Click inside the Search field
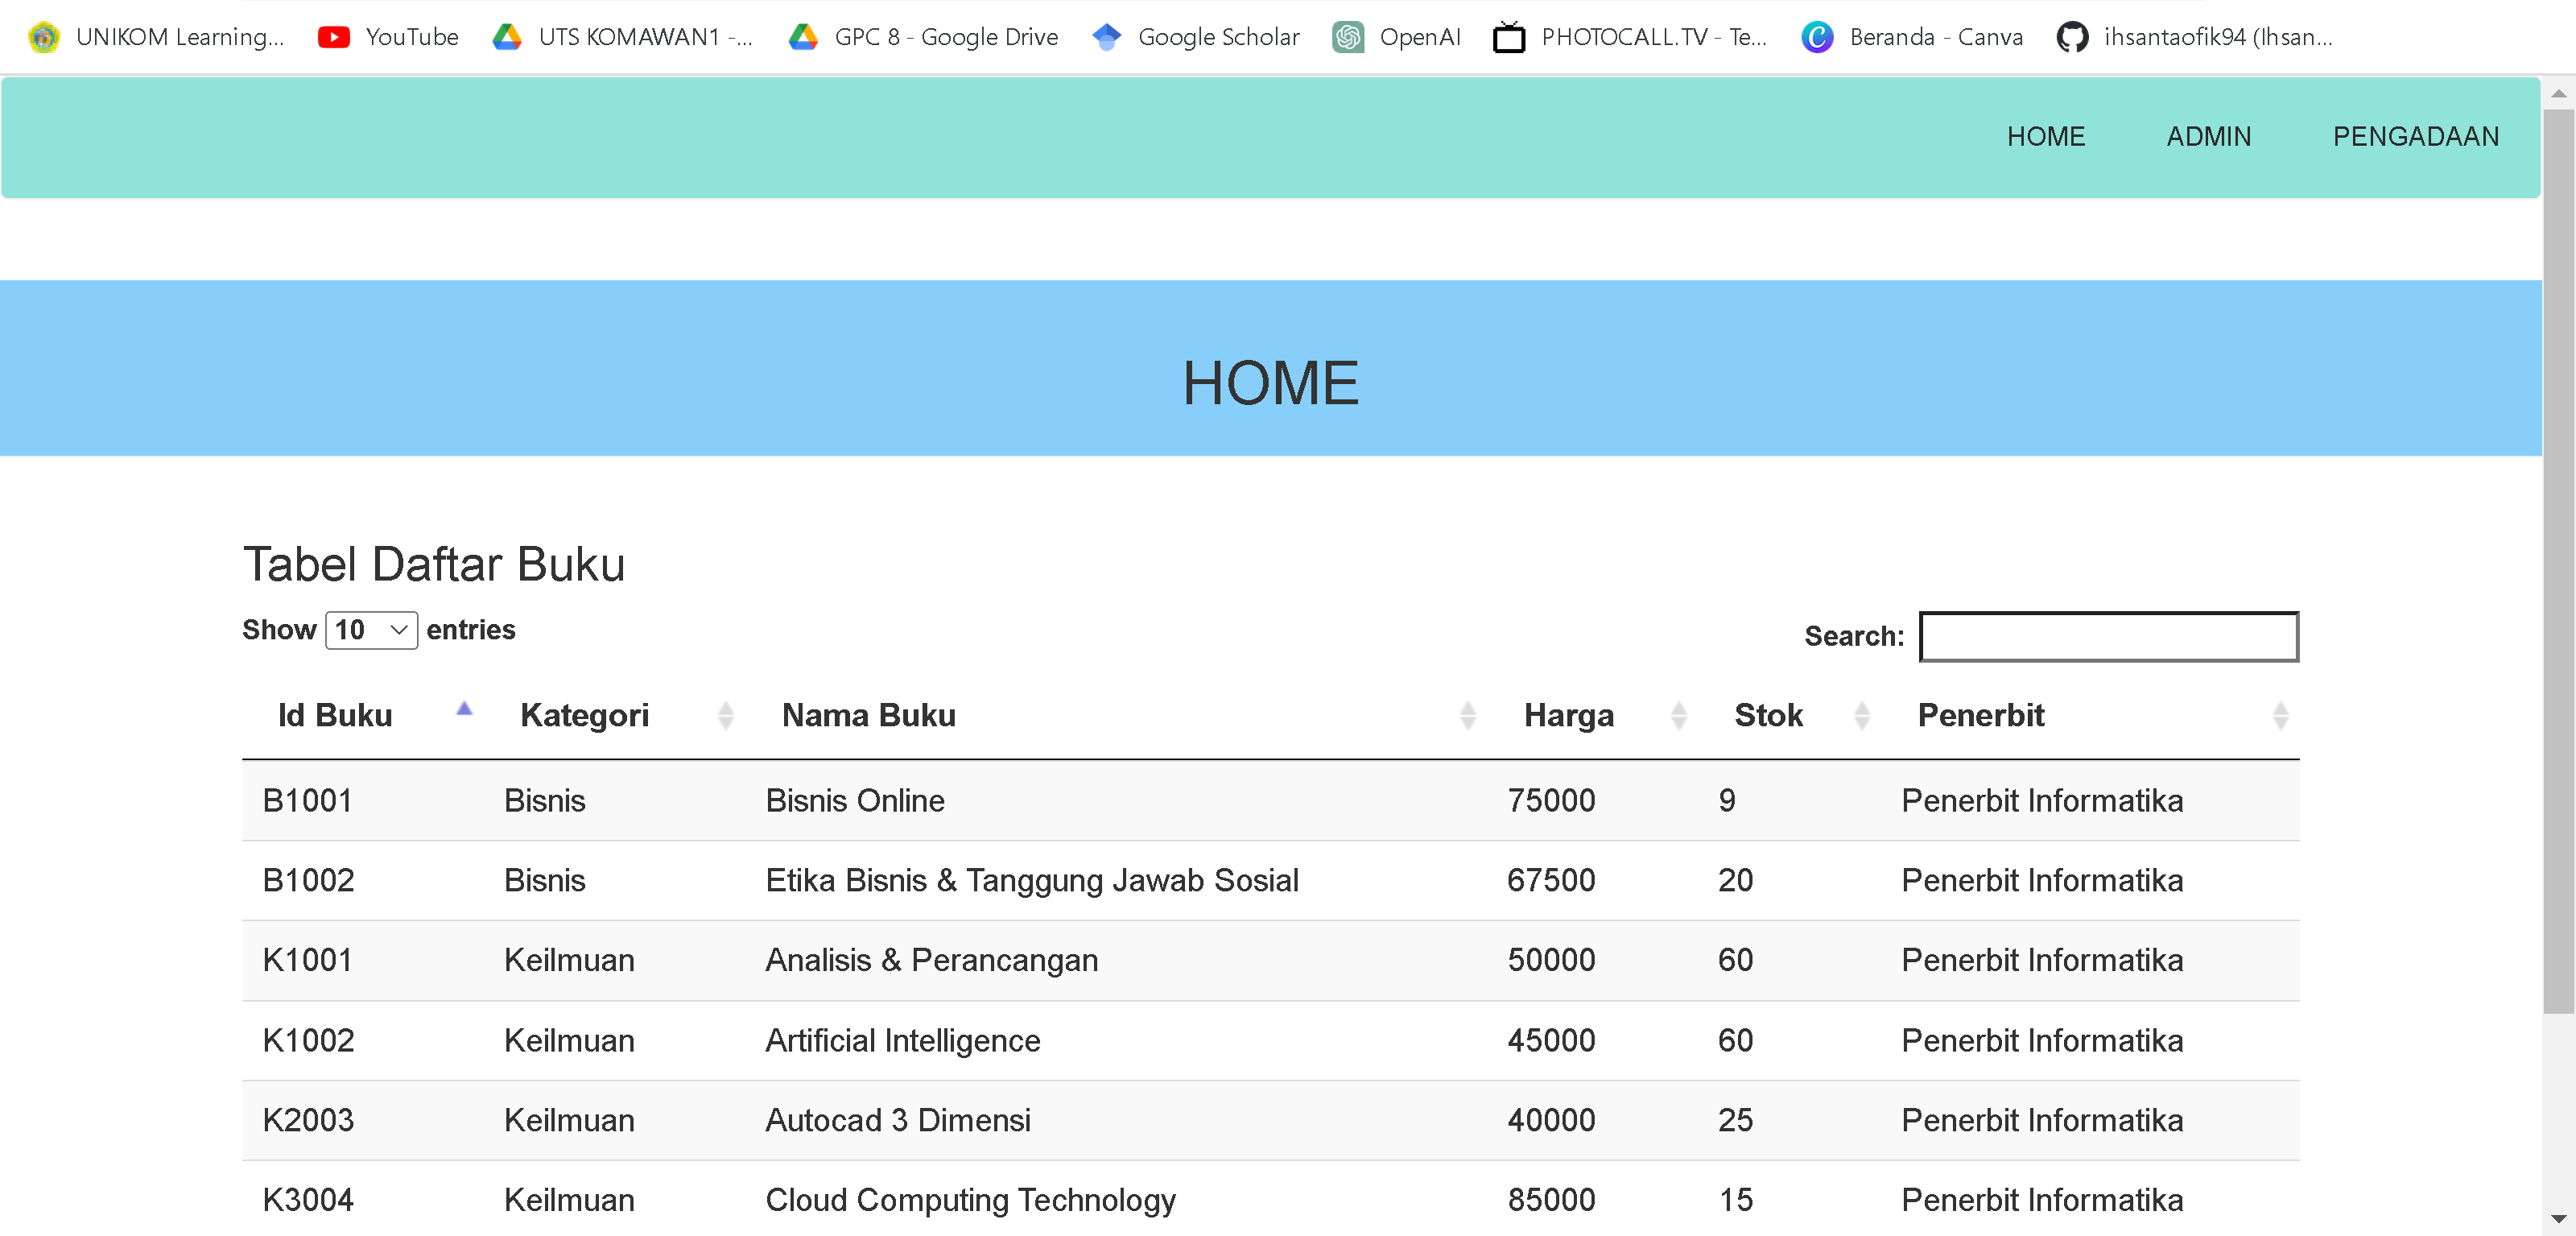This screenshot has height=1236, width=2576. (2108, 637)
